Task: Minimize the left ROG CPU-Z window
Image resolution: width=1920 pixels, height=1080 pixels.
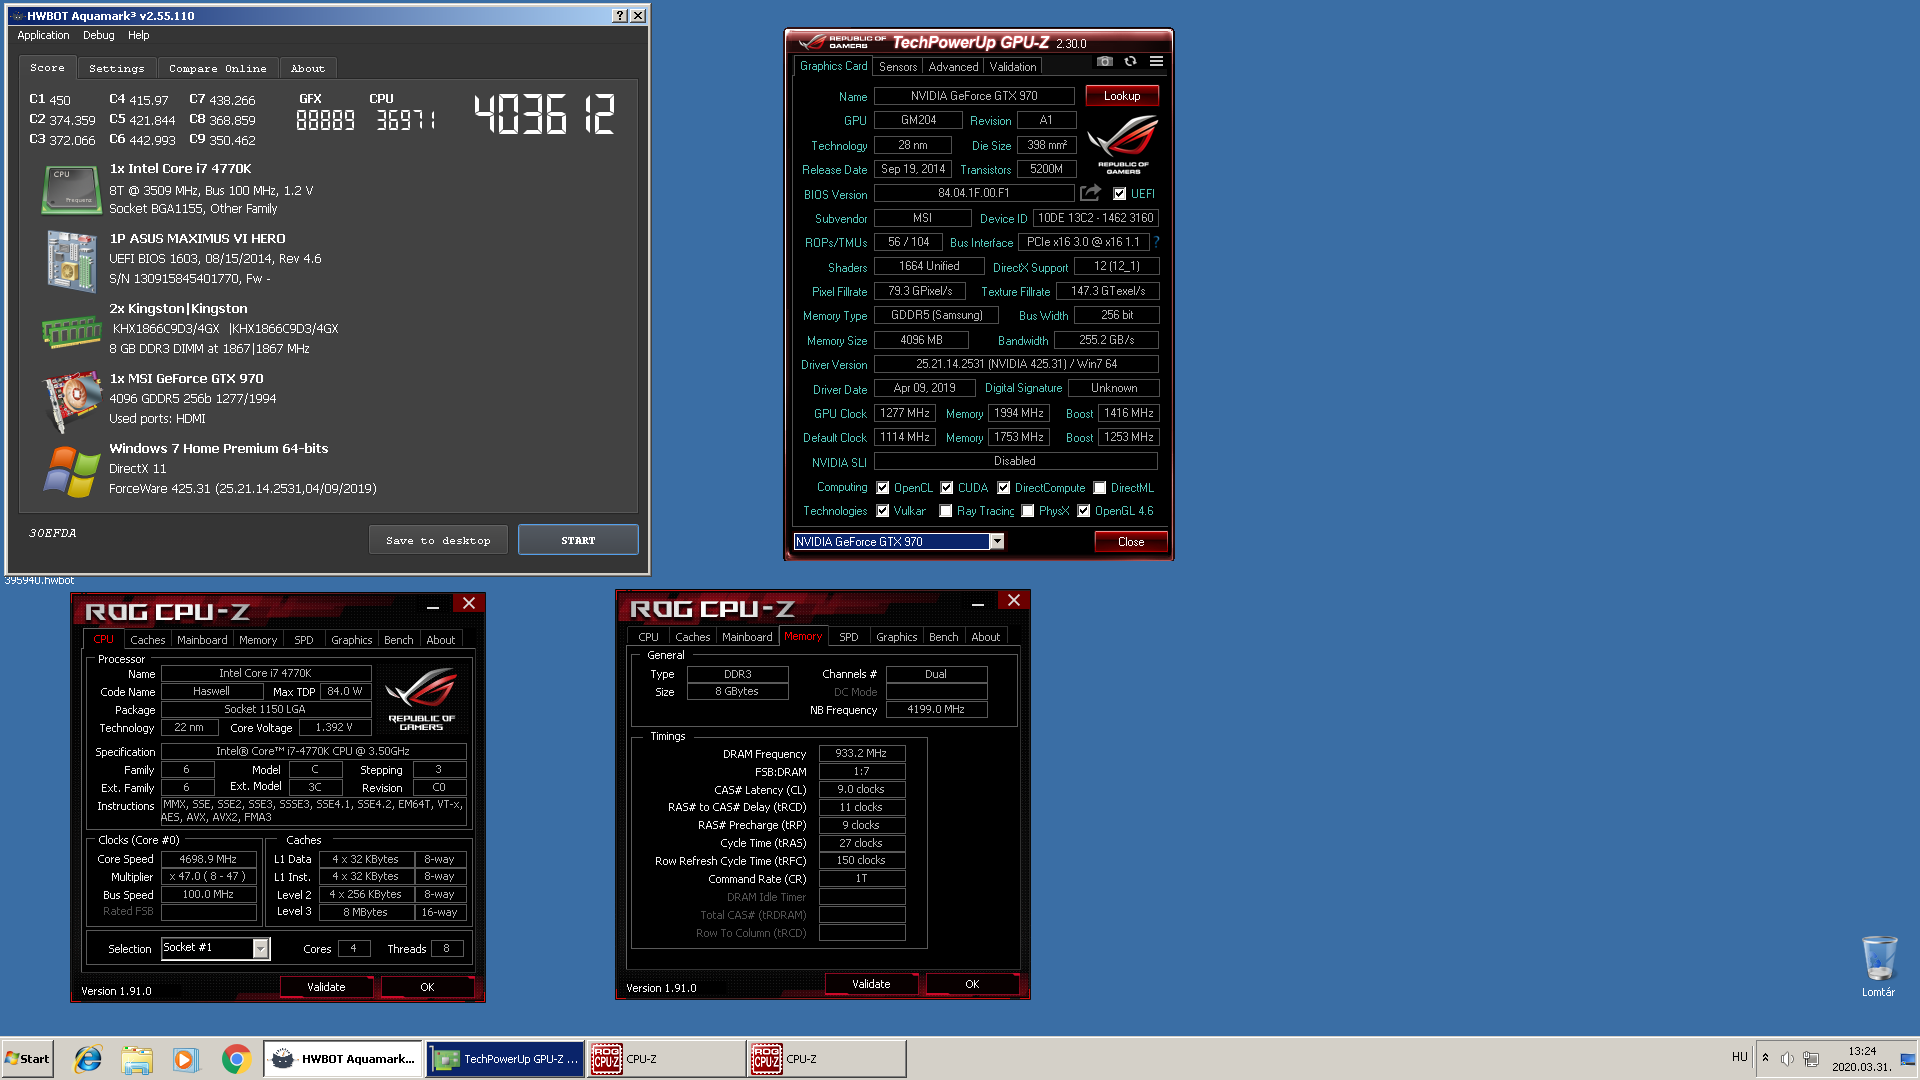Action: click(433, 606)
